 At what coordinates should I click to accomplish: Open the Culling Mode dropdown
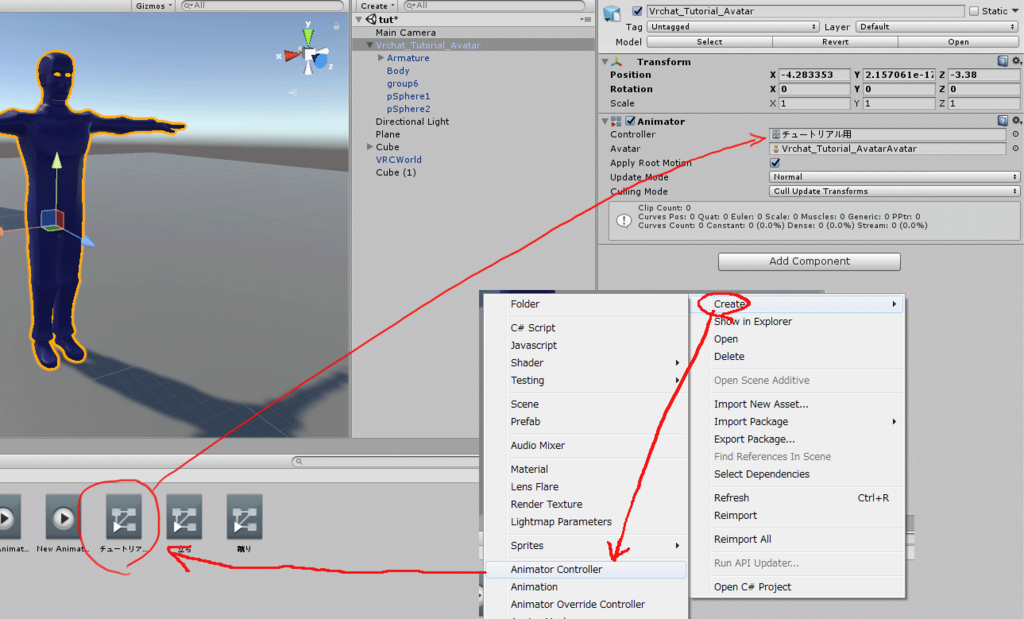pos(894,191)
